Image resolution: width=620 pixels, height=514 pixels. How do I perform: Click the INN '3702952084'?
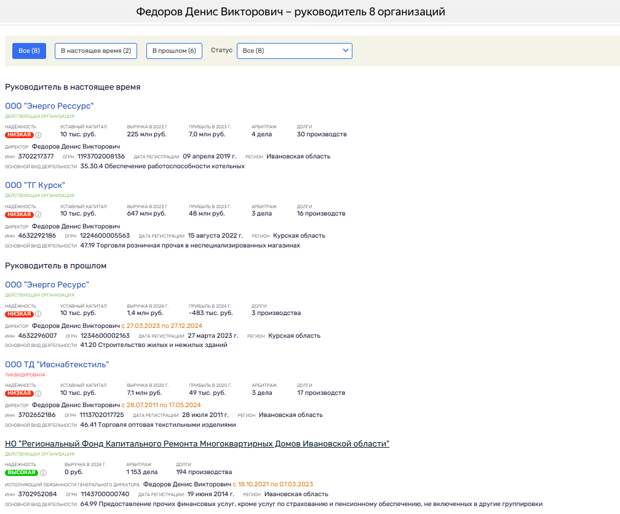(38, 494)
